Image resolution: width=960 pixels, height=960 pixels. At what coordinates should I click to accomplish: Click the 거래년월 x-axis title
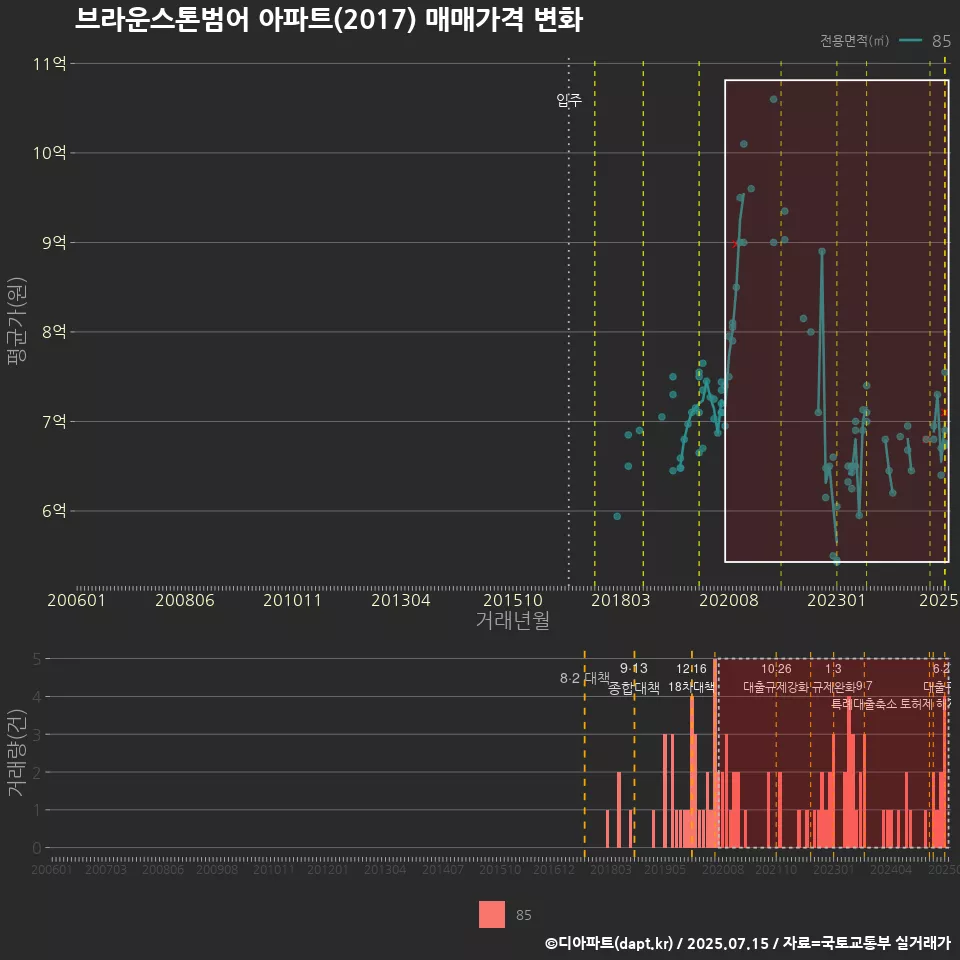[x=512, y=620]
